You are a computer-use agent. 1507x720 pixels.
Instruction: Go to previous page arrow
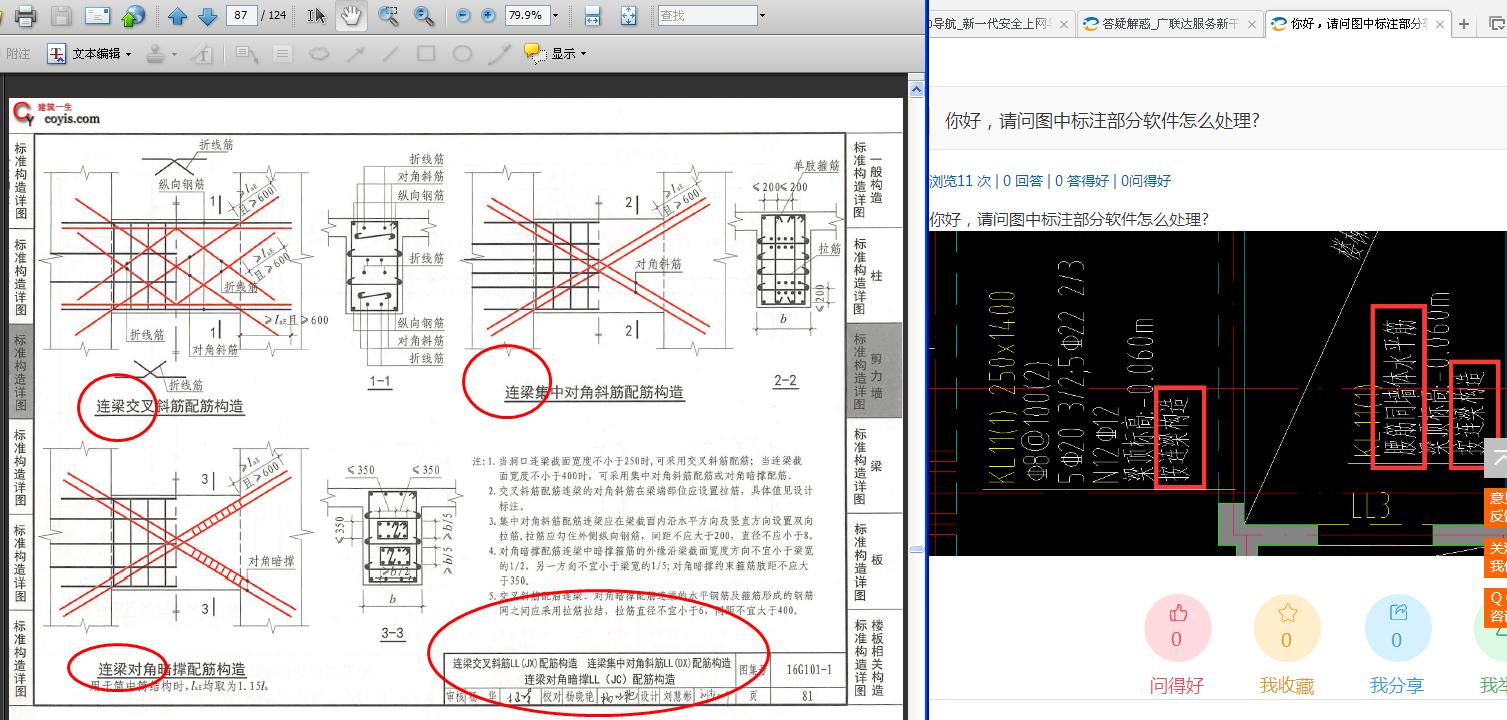click(177, 16)
